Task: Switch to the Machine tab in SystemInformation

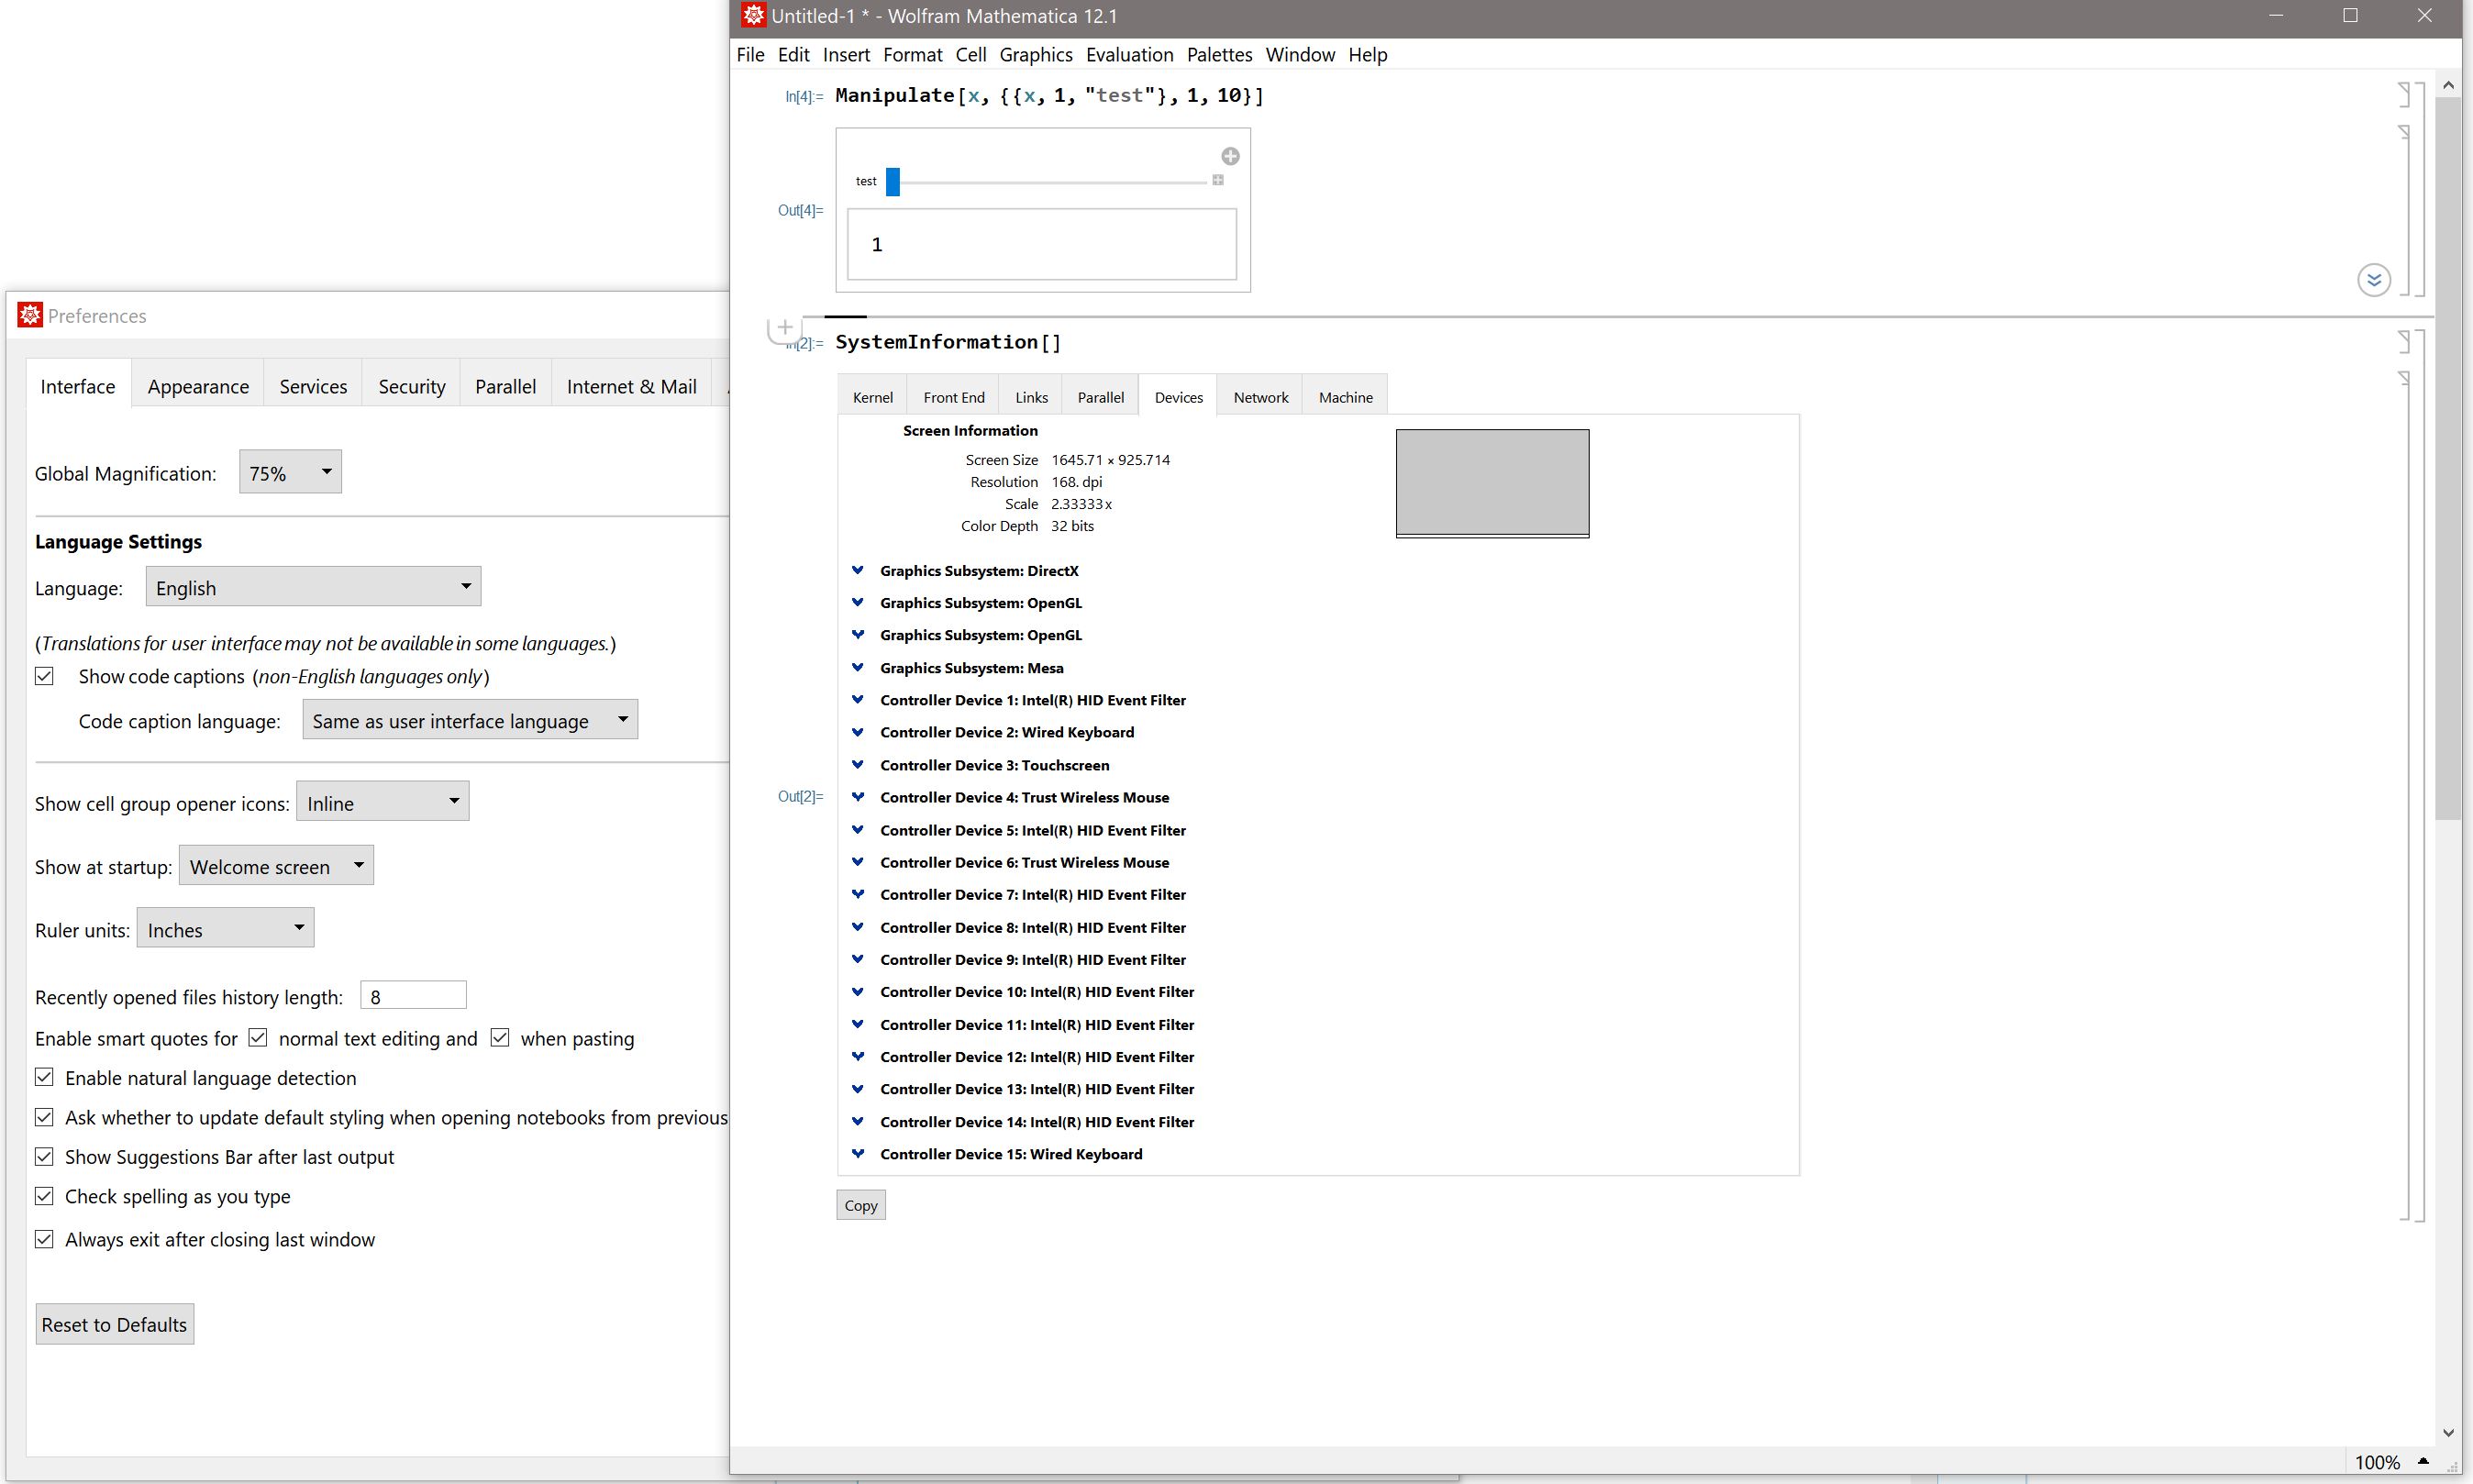Action: coord(1346,395)
